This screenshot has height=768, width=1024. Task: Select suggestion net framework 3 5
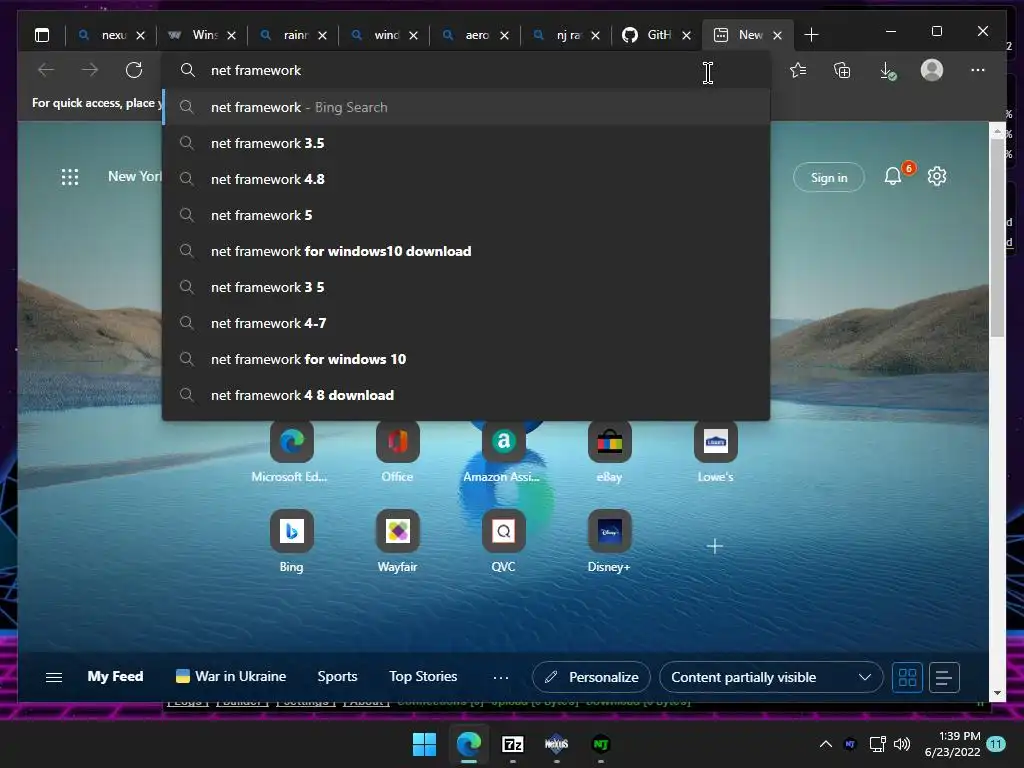coord(466,287)
